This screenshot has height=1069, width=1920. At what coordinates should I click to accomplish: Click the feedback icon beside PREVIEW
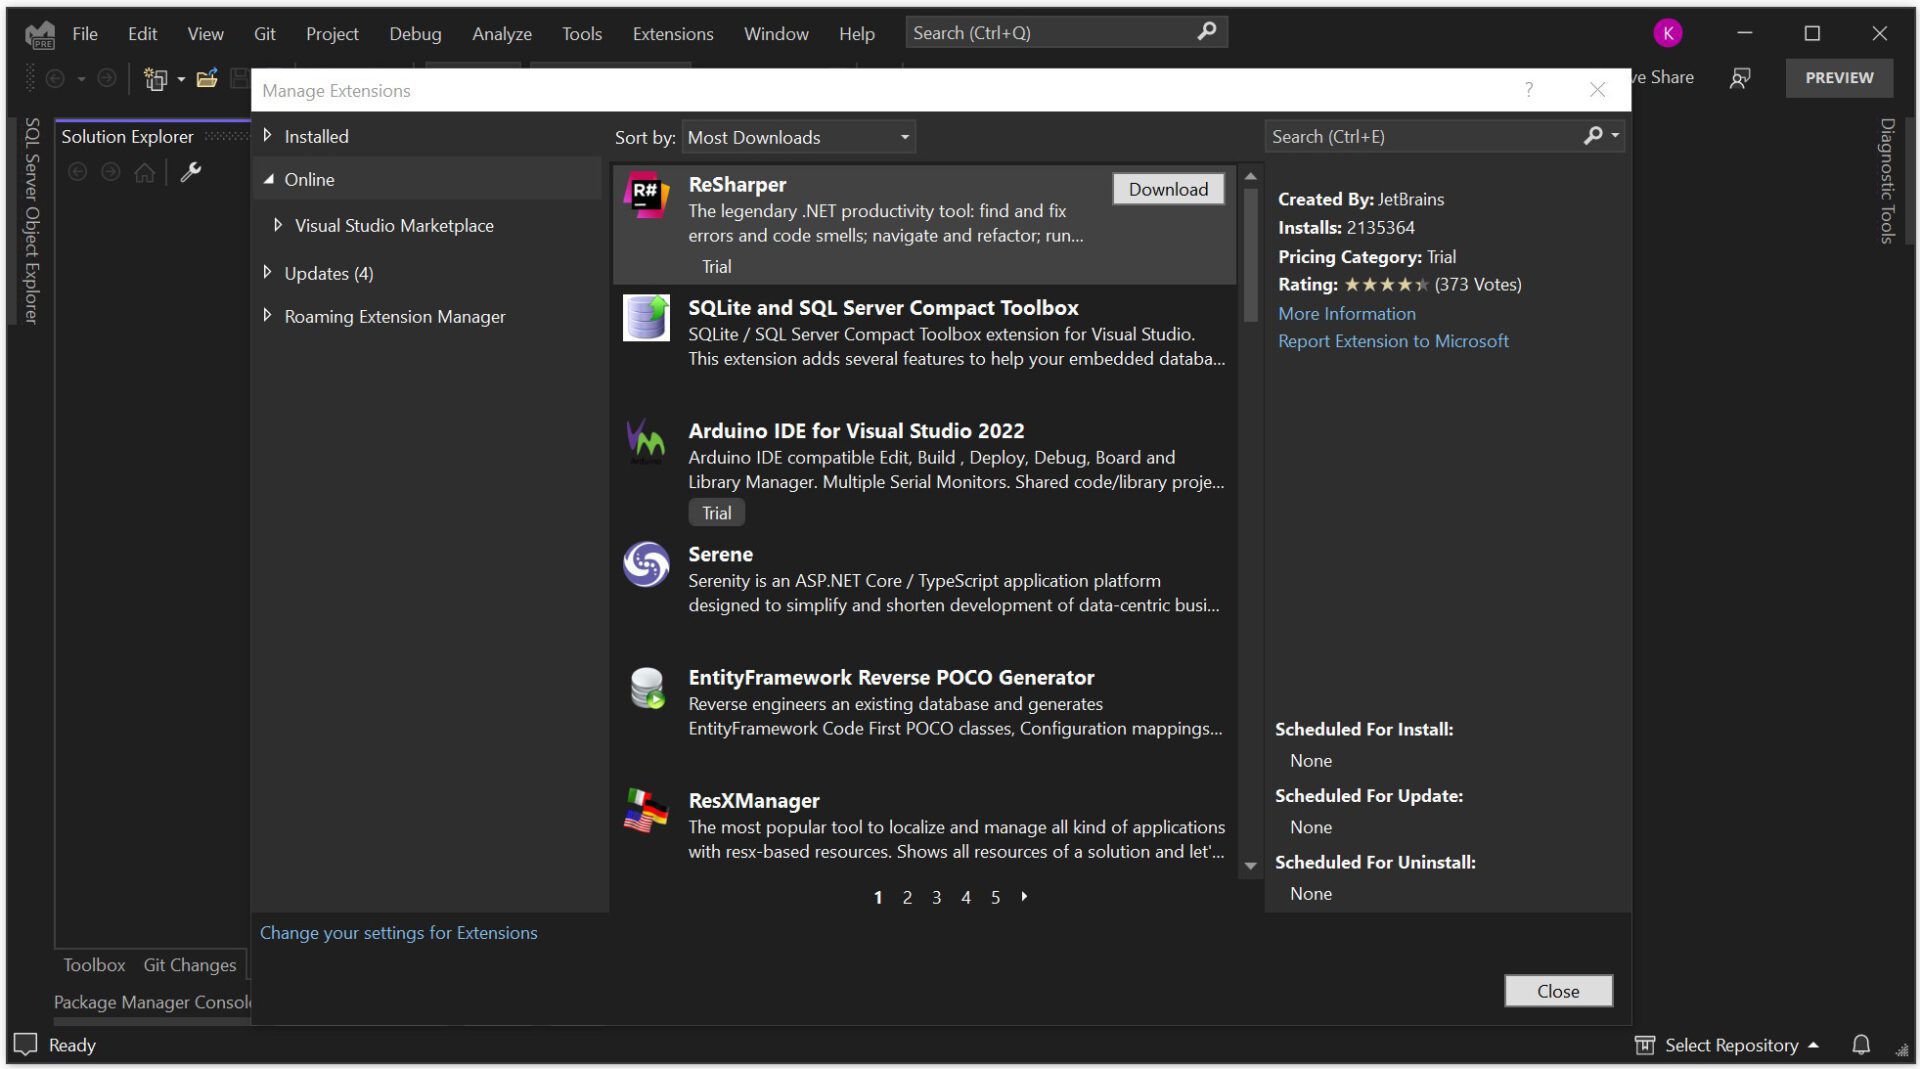tap(1740, 78)
